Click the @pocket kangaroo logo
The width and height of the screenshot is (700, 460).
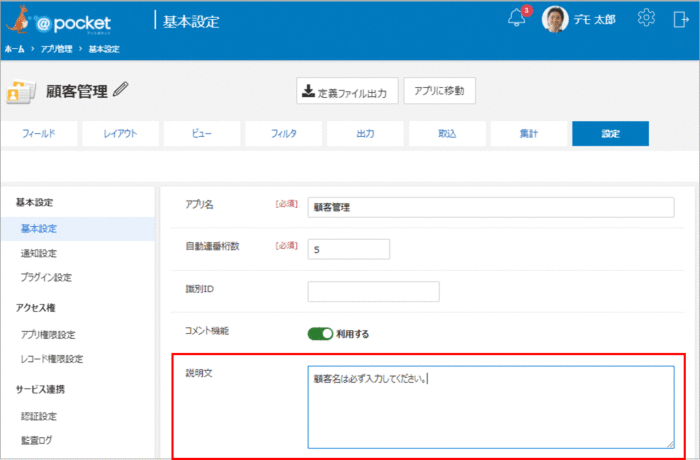click(58, 21)
